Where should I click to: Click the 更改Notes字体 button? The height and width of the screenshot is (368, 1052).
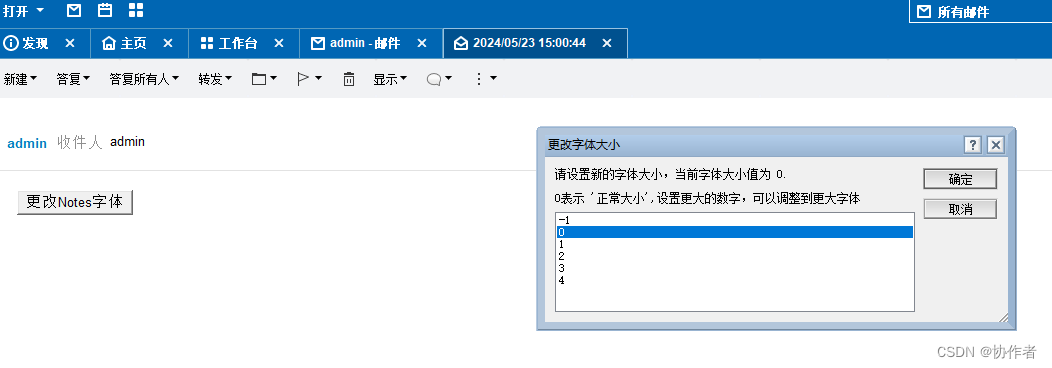coord(74,202)
